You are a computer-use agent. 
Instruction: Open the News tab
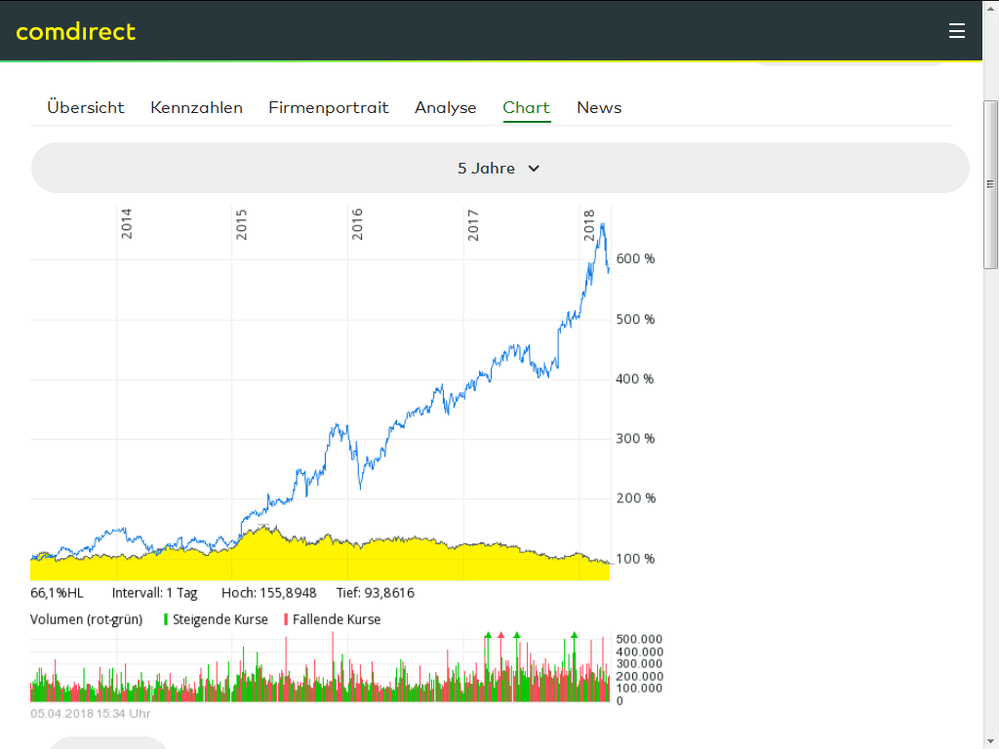click(599, 108)
